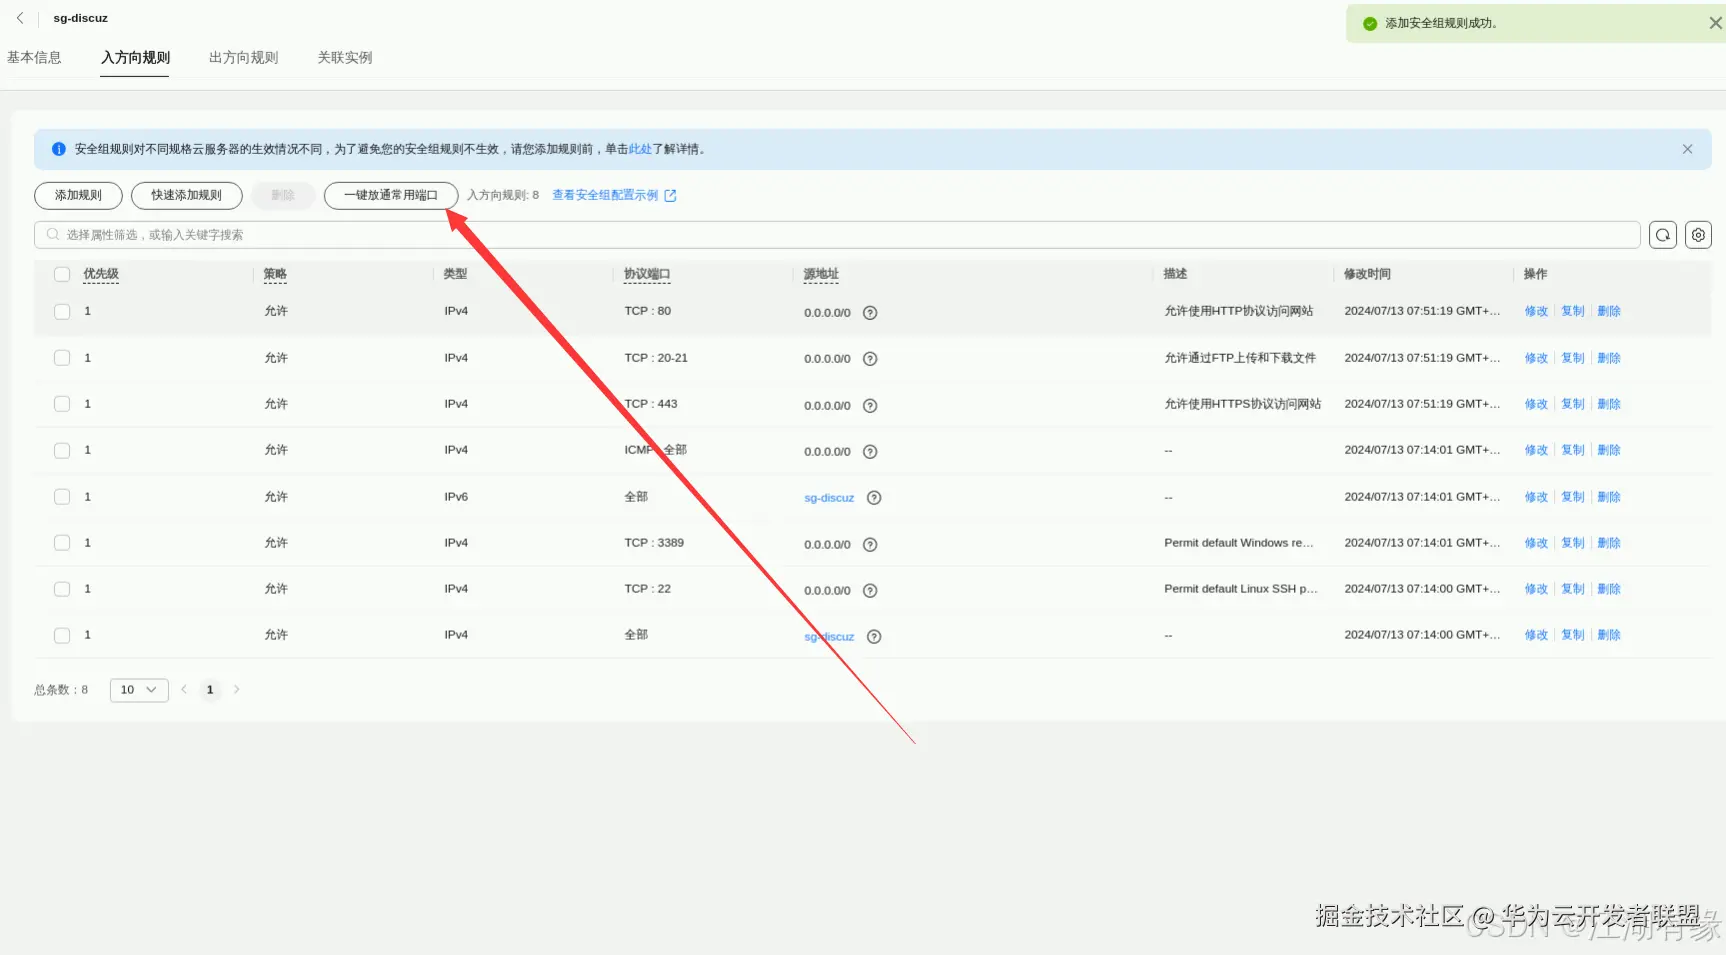
Task: Toggle the select-all checkbox in table header
Action: coord(62,274)
